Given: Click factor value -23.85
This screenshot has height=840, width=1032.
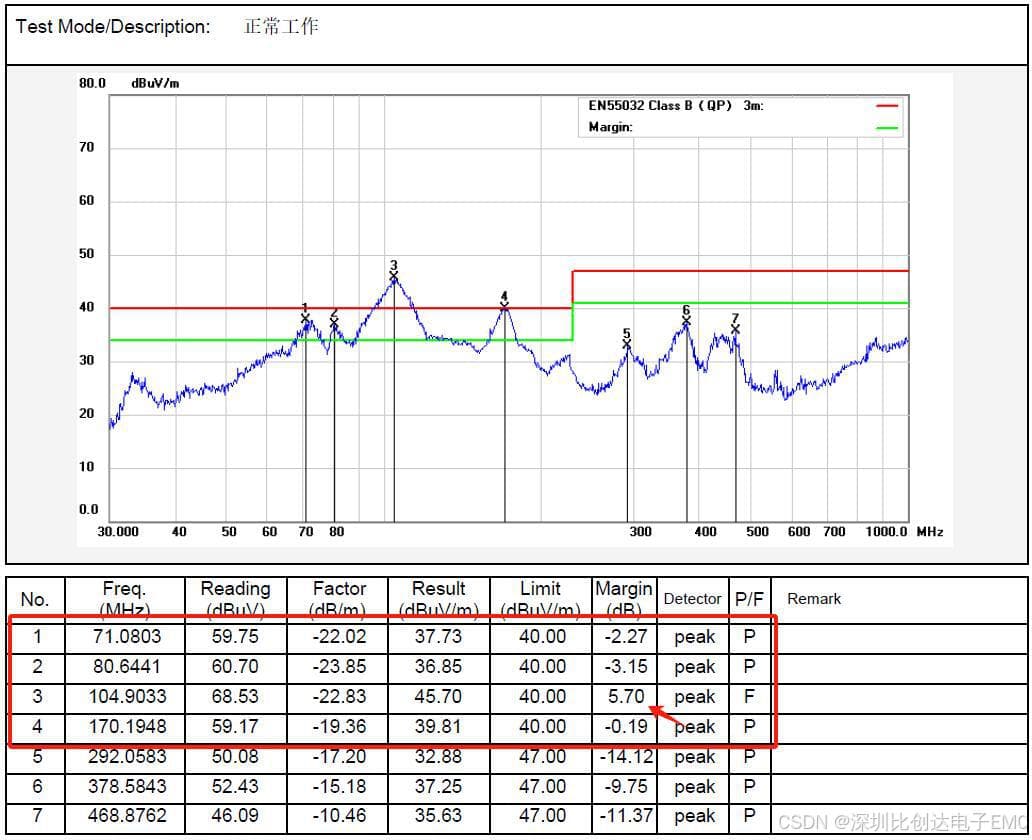Looking at the screenshot, I should pyautogui.click(x=338, y=666).
